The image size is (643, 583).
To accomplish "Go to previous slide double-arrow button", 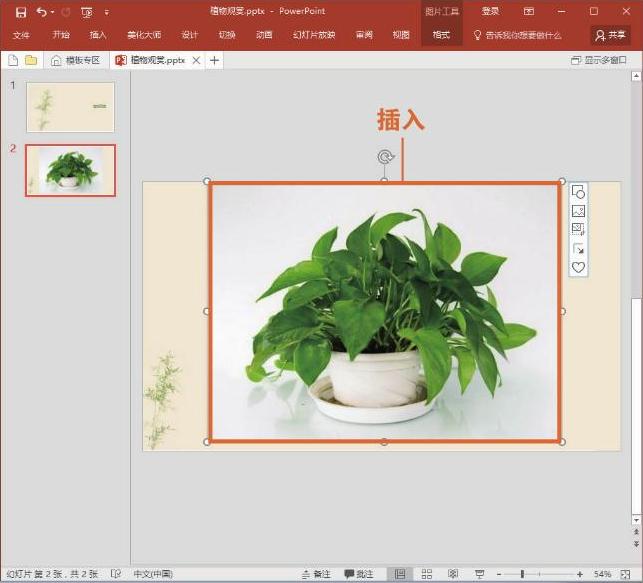I will pos(636,532).
